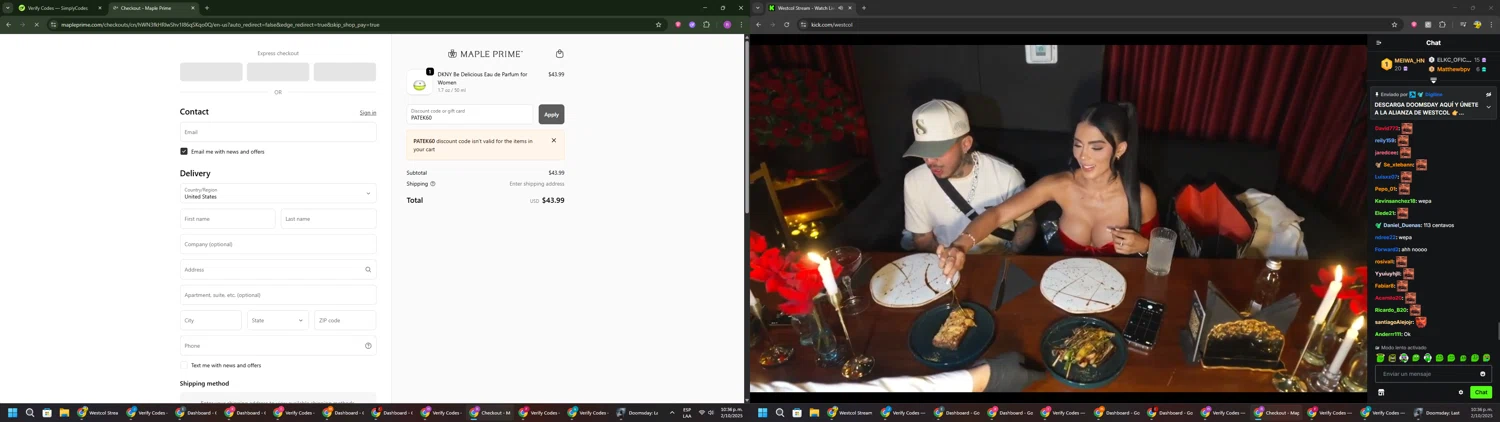This screenshot has height=422, width=1500.
Task: View site info icon beside mapleprime.com URL
Action: click(x=53, y=25)
